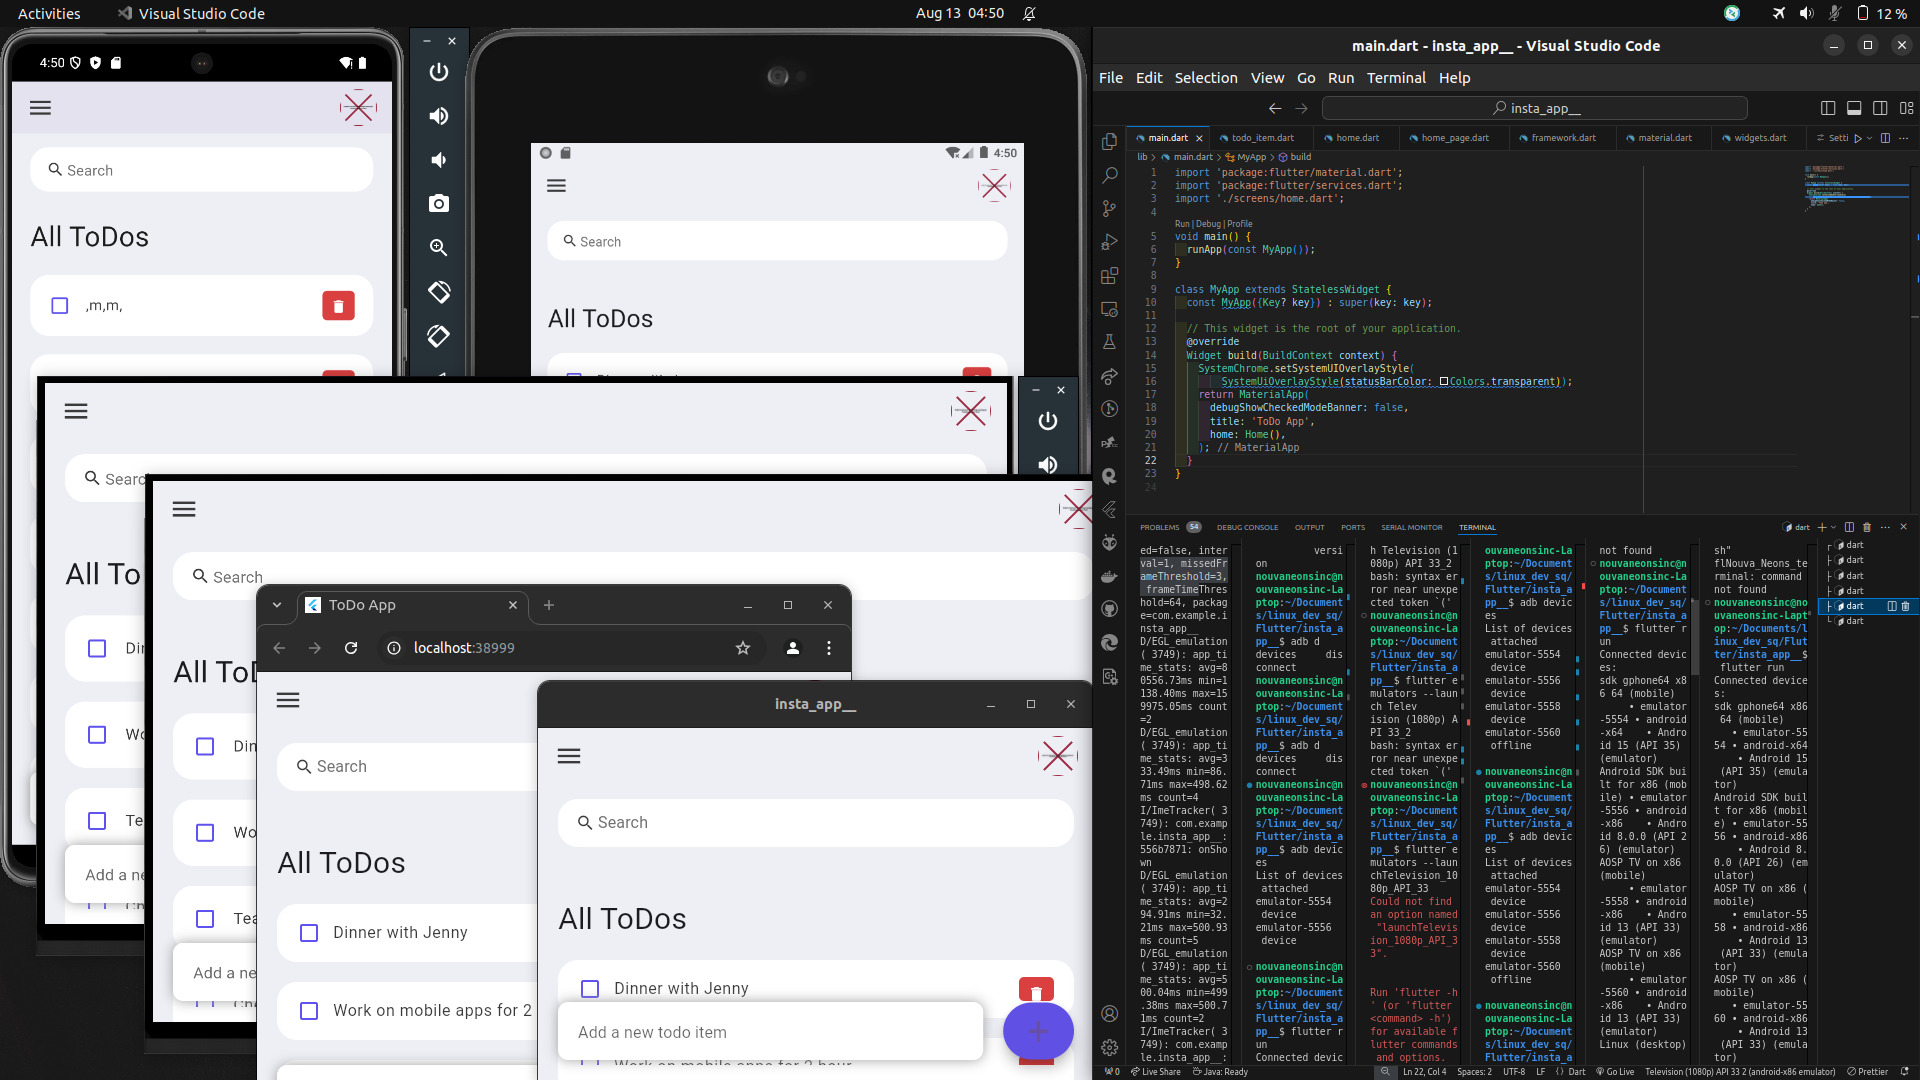Open new terminal launch profile dropdown
The image size is (1920, 1080).
(1833, 527)
